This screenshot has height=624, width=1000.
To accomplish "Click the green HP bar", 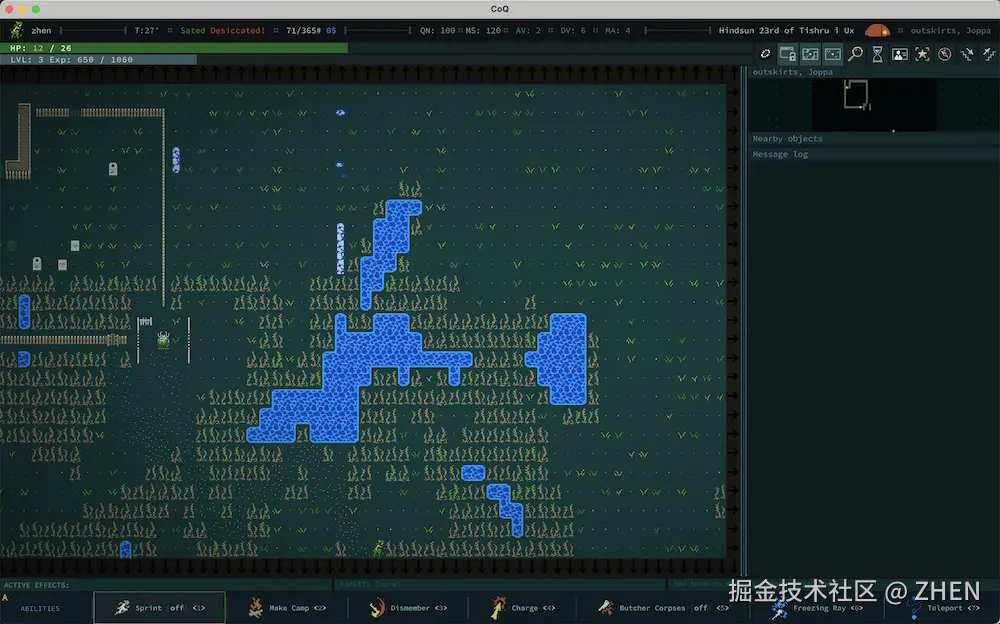I will (x=173, y=48).
